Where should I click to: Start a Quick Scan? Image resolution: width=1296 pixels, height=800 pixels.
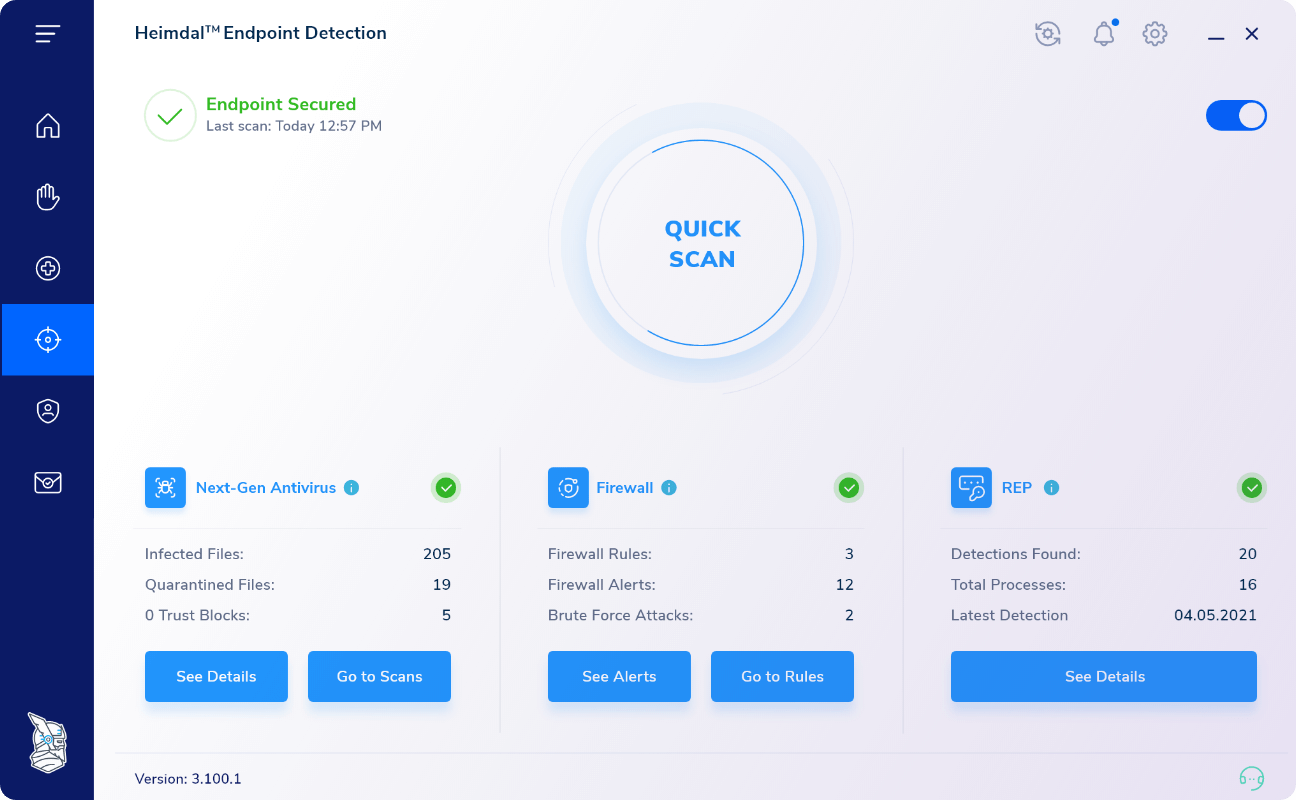(702, 243)
